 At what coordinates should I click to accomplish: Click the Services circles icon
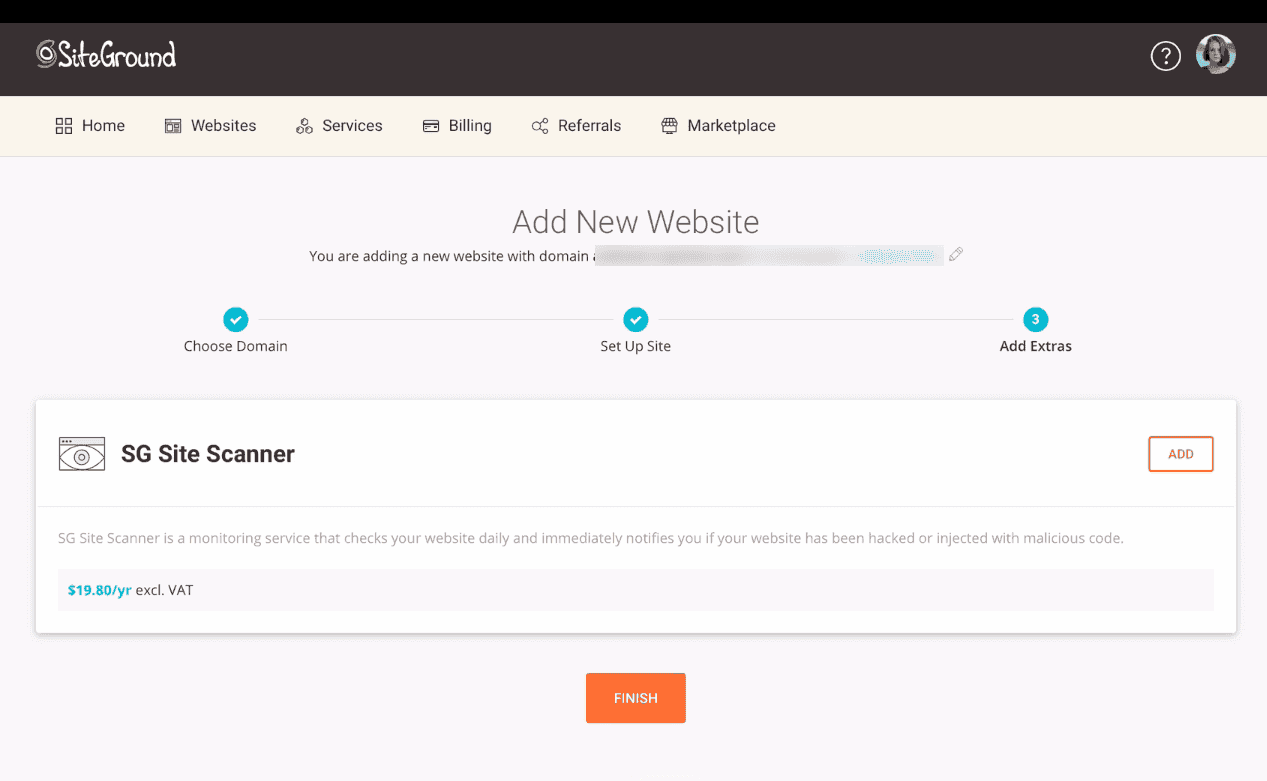coord(304,126)
